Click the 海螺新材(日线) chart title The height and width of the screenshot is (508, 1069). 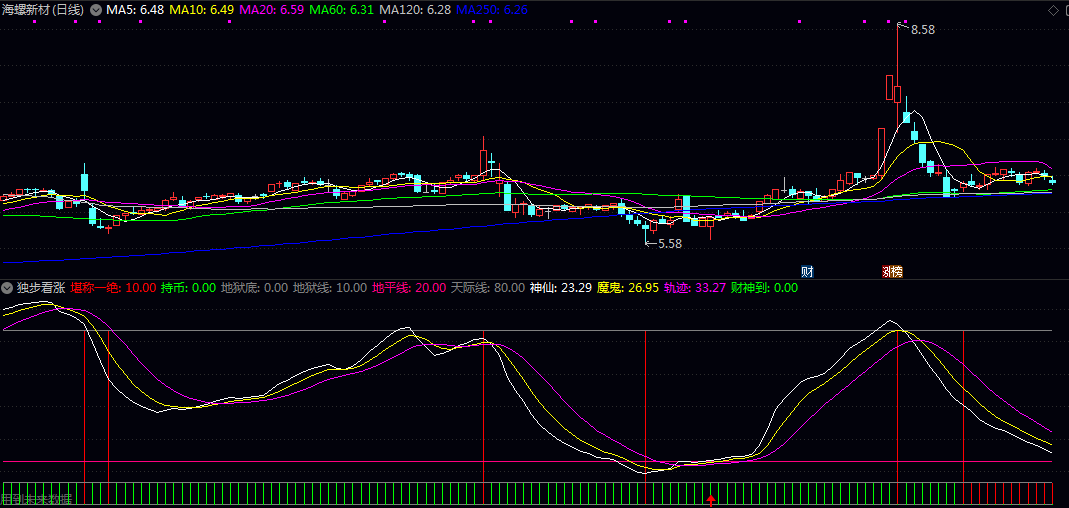(x=43, y=10)
